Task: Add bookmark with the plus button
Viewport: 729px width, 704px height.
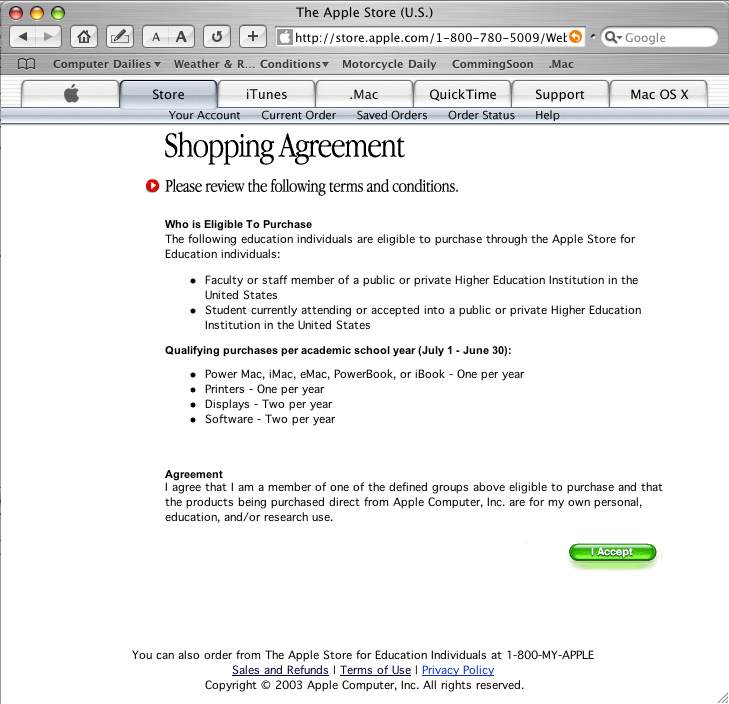Action: pyautogui.click(x=252, y=37)
